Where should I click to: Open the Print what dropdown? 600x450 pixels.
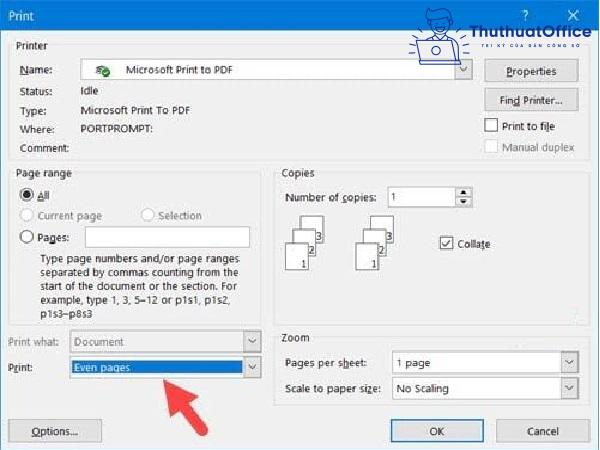[x=252, y=341]
